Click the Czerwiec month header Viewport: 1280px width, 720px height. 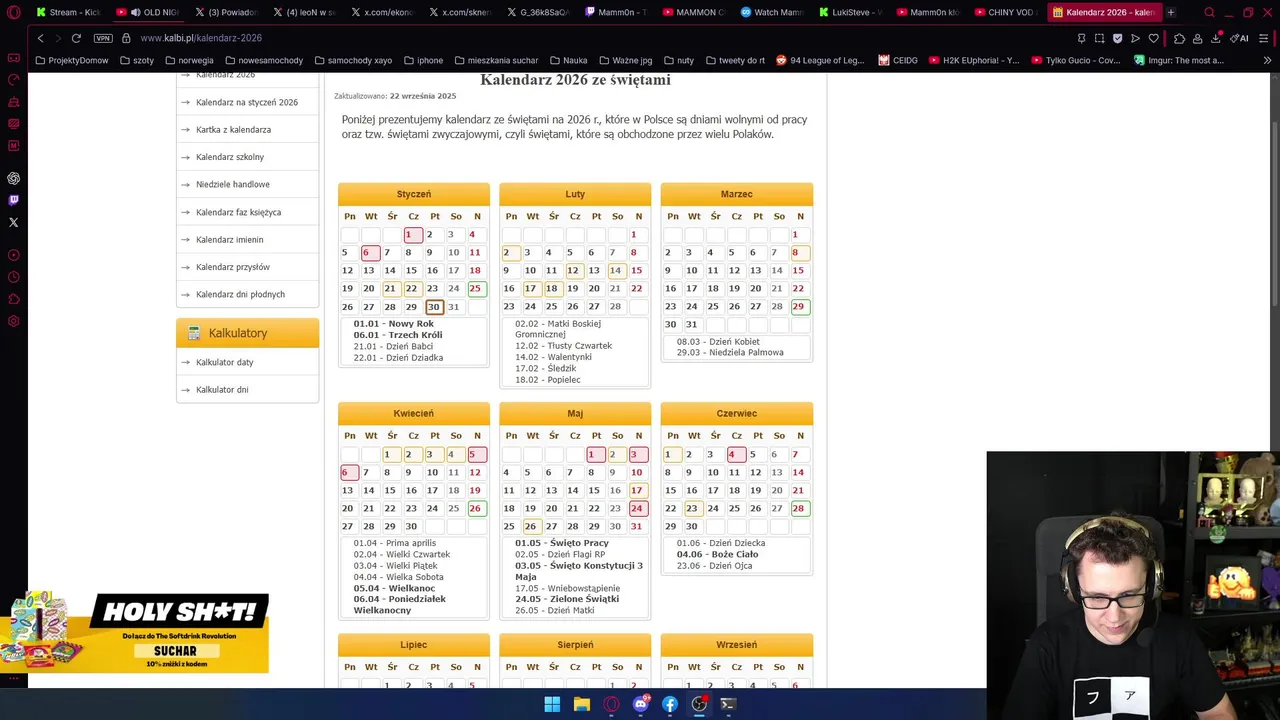737,413
